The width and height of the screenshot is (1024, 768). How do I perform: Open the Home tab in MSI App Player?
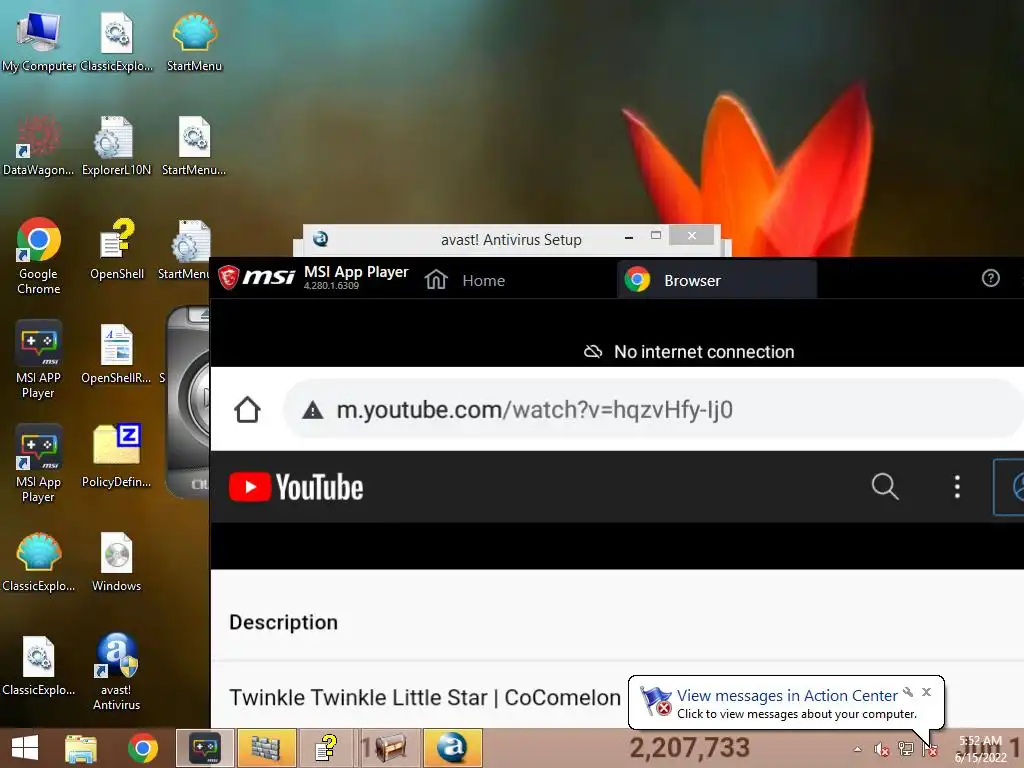pyautogui.click(x=465, y=280)
